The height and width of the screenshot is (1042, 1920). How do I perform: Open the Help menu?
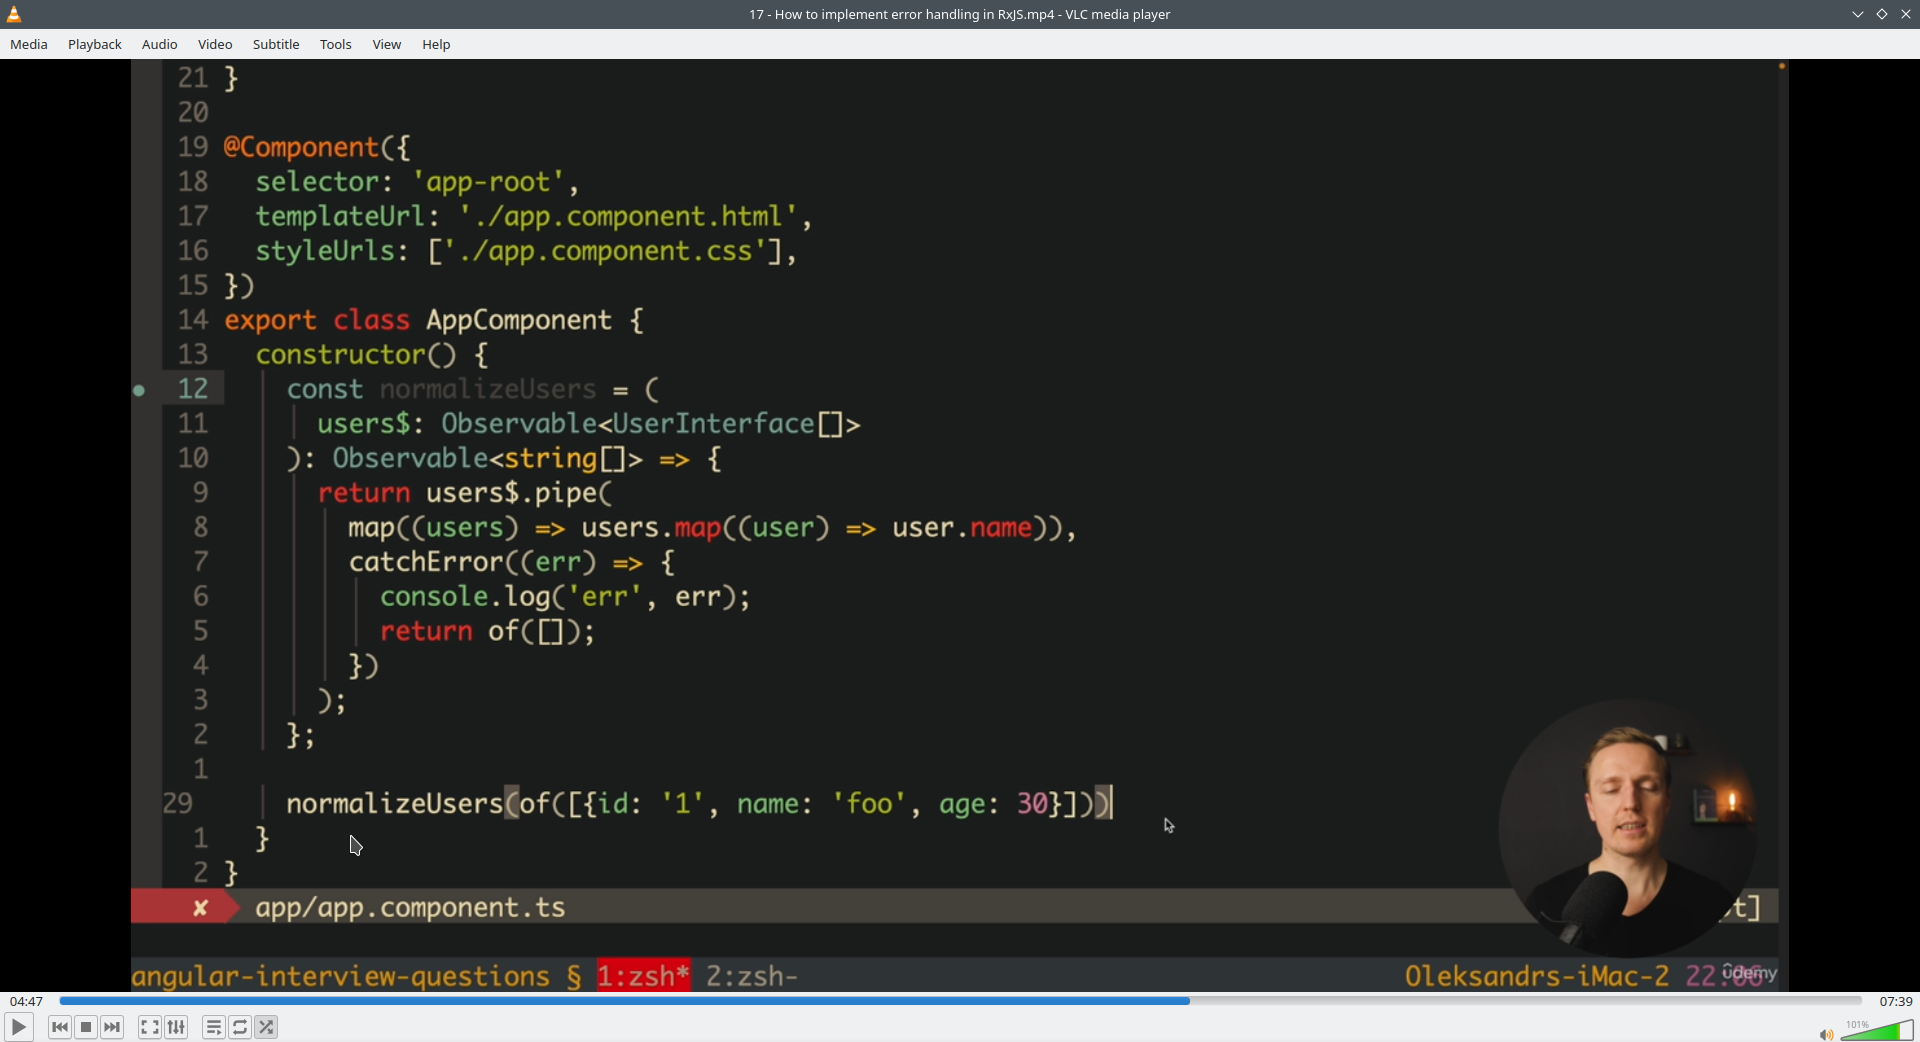tap(436, 44)
